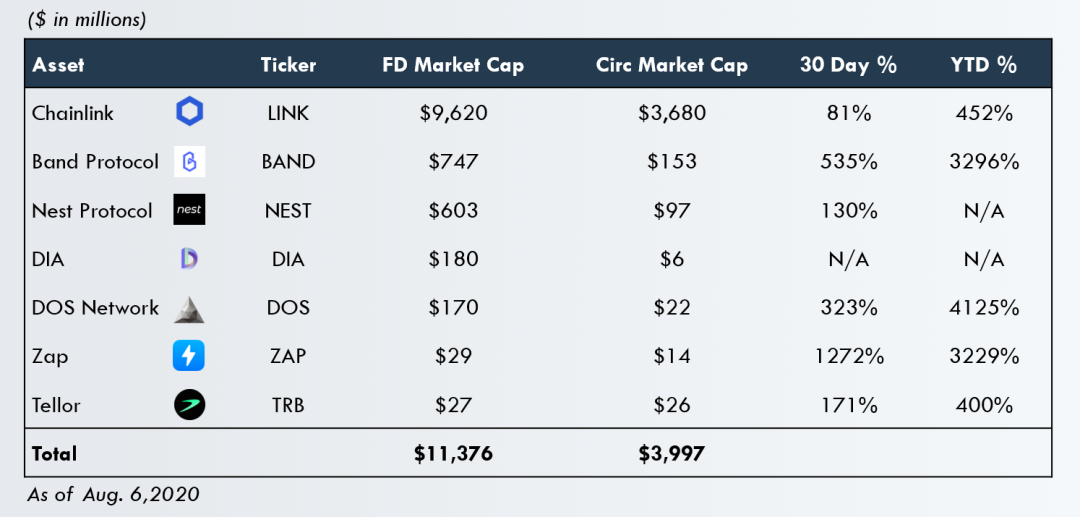Select the Circ Market Cap header
1080x517 pixels.
pos(672,65)
